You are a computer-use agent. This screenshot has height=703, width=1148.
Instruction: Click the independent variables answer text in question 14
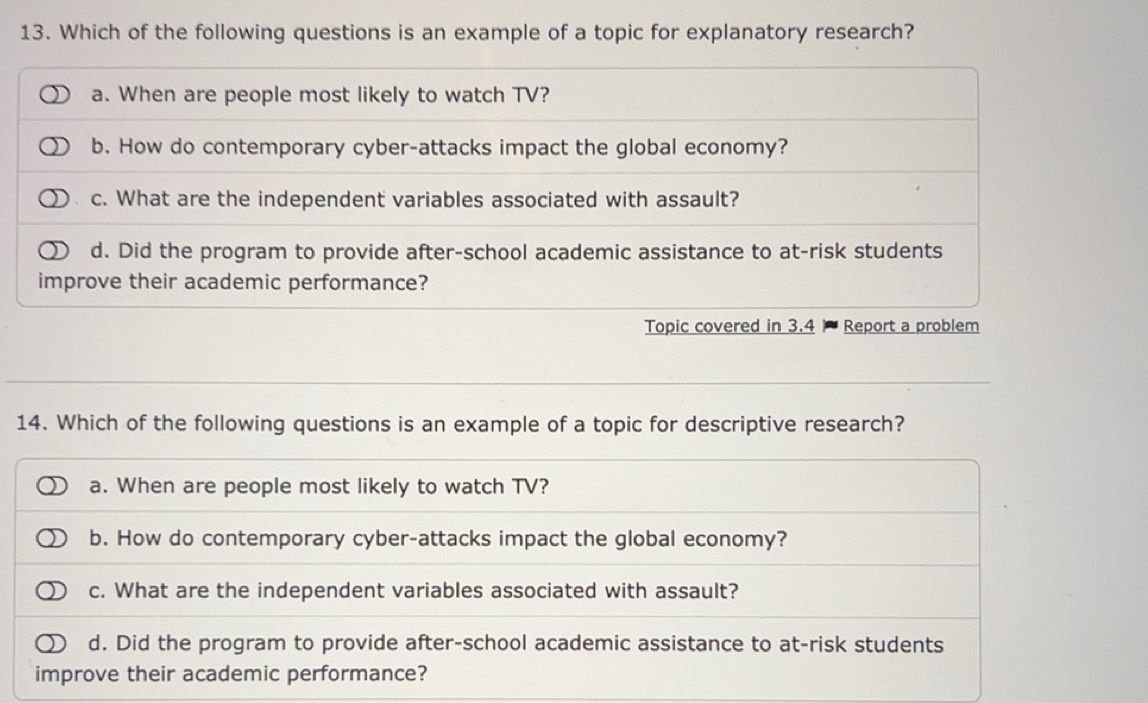[415, 591]
